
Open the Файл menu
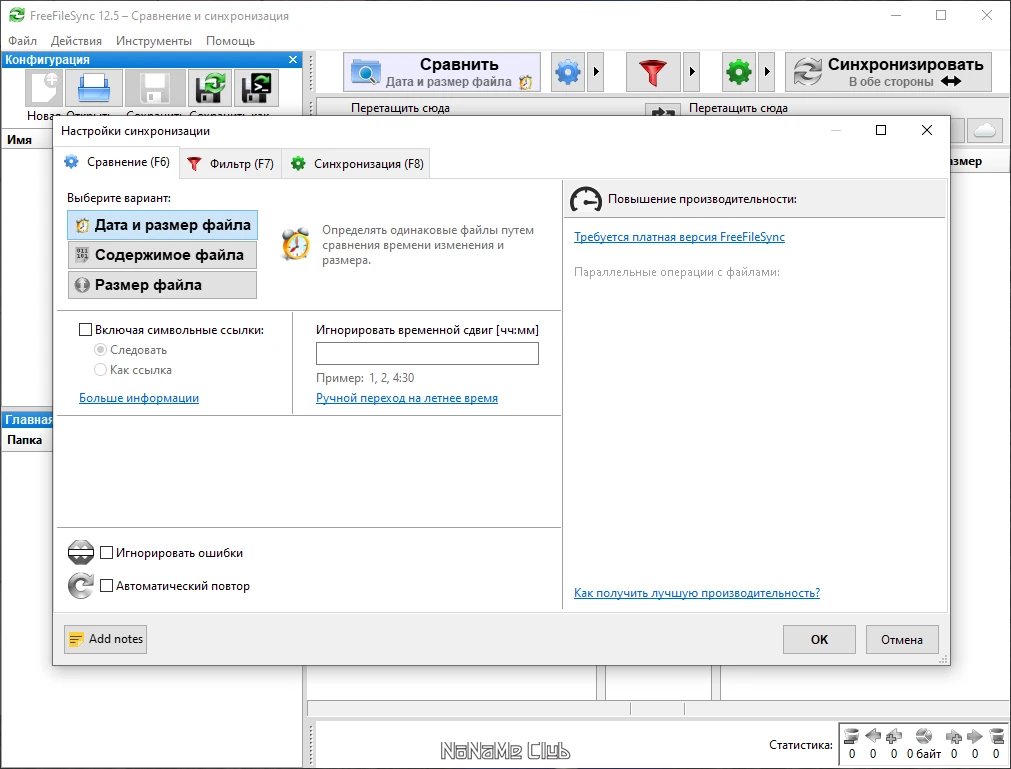tap(23, 41)
